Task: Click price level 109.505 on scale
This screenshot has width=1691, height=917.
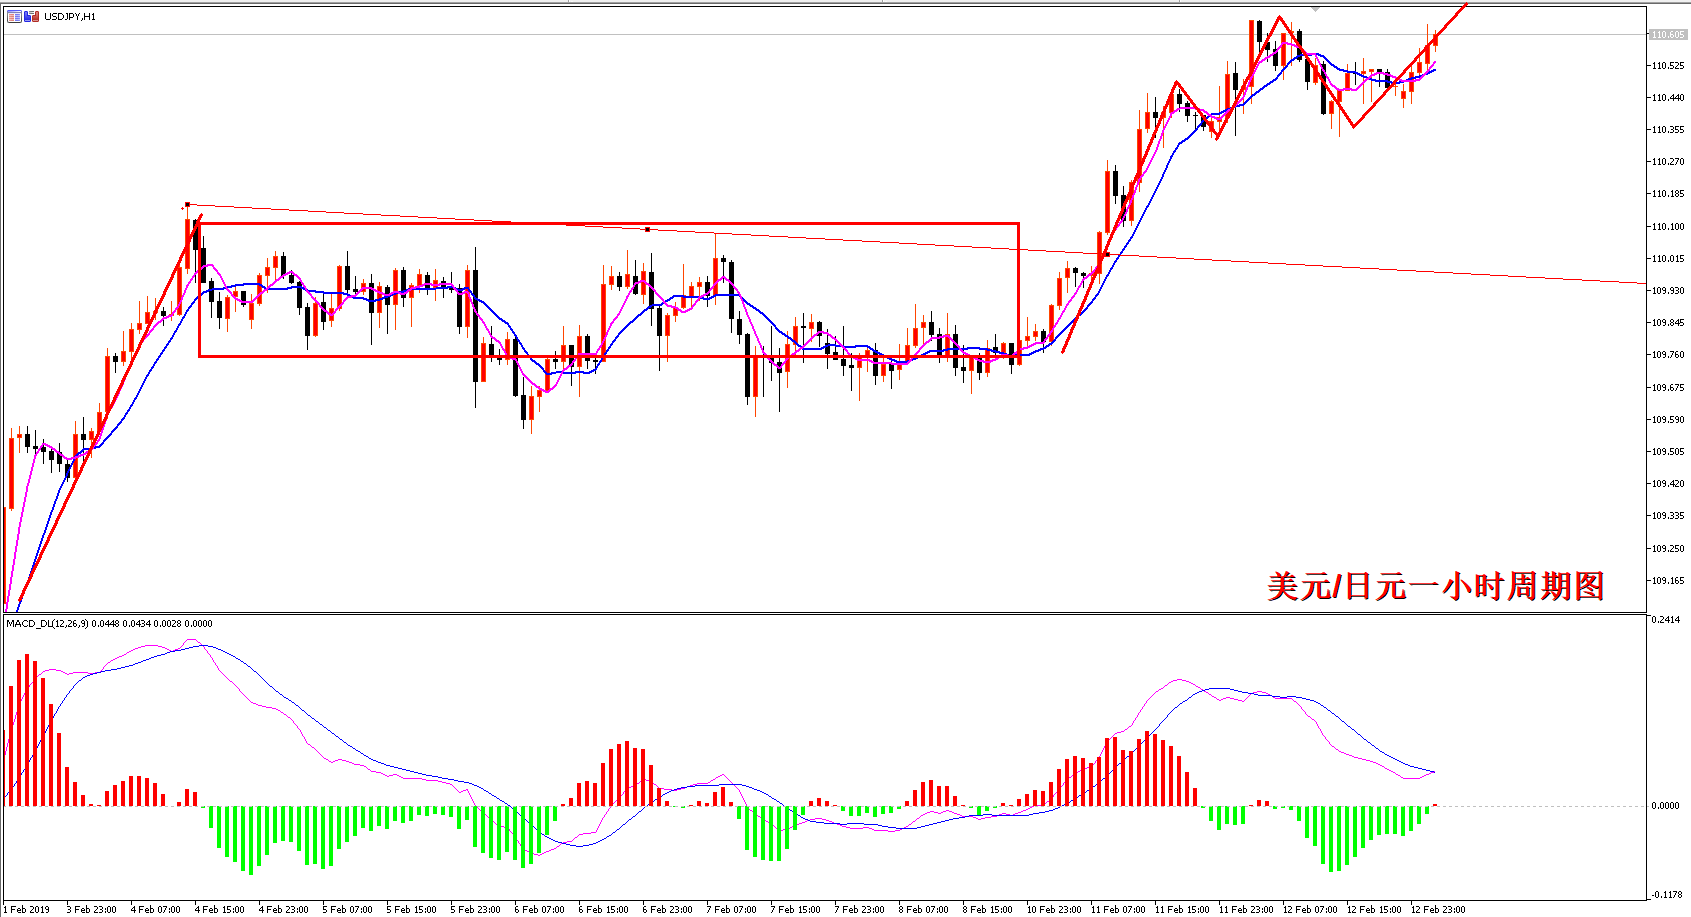Action: pos(1667,452)
